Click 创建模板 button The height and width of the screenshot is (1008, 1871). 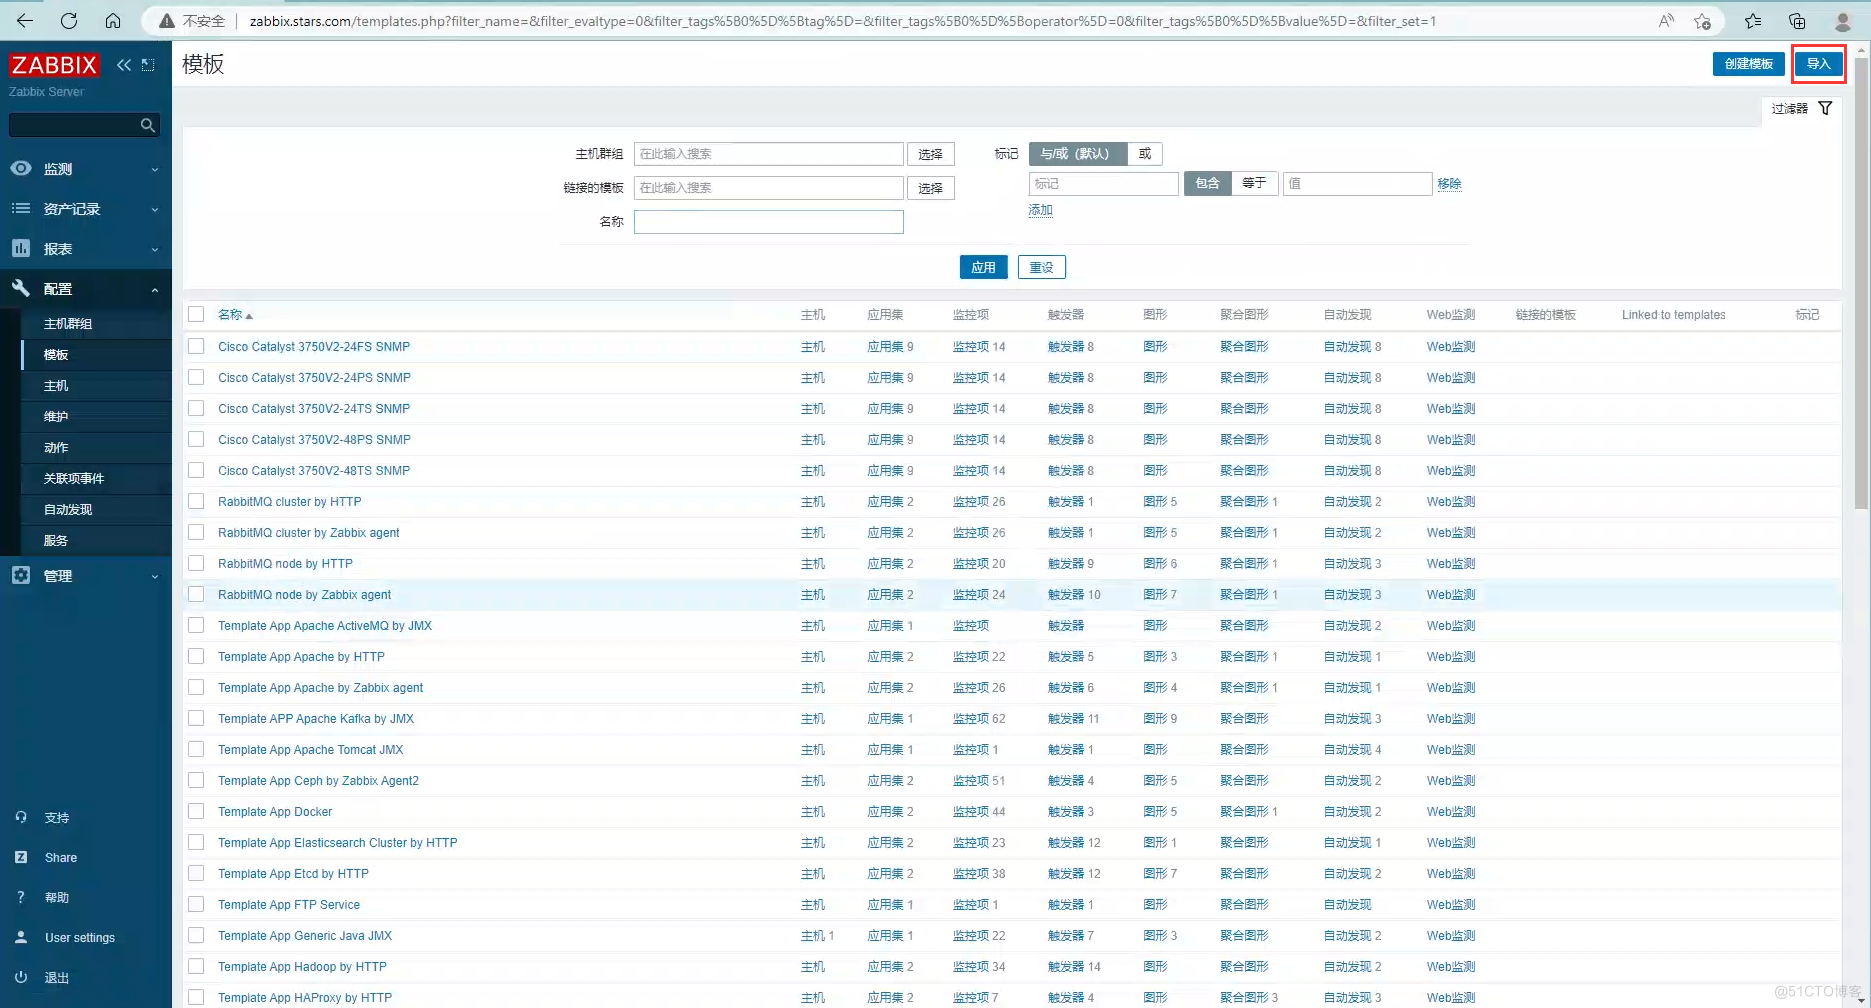(x=1749, y=64)
